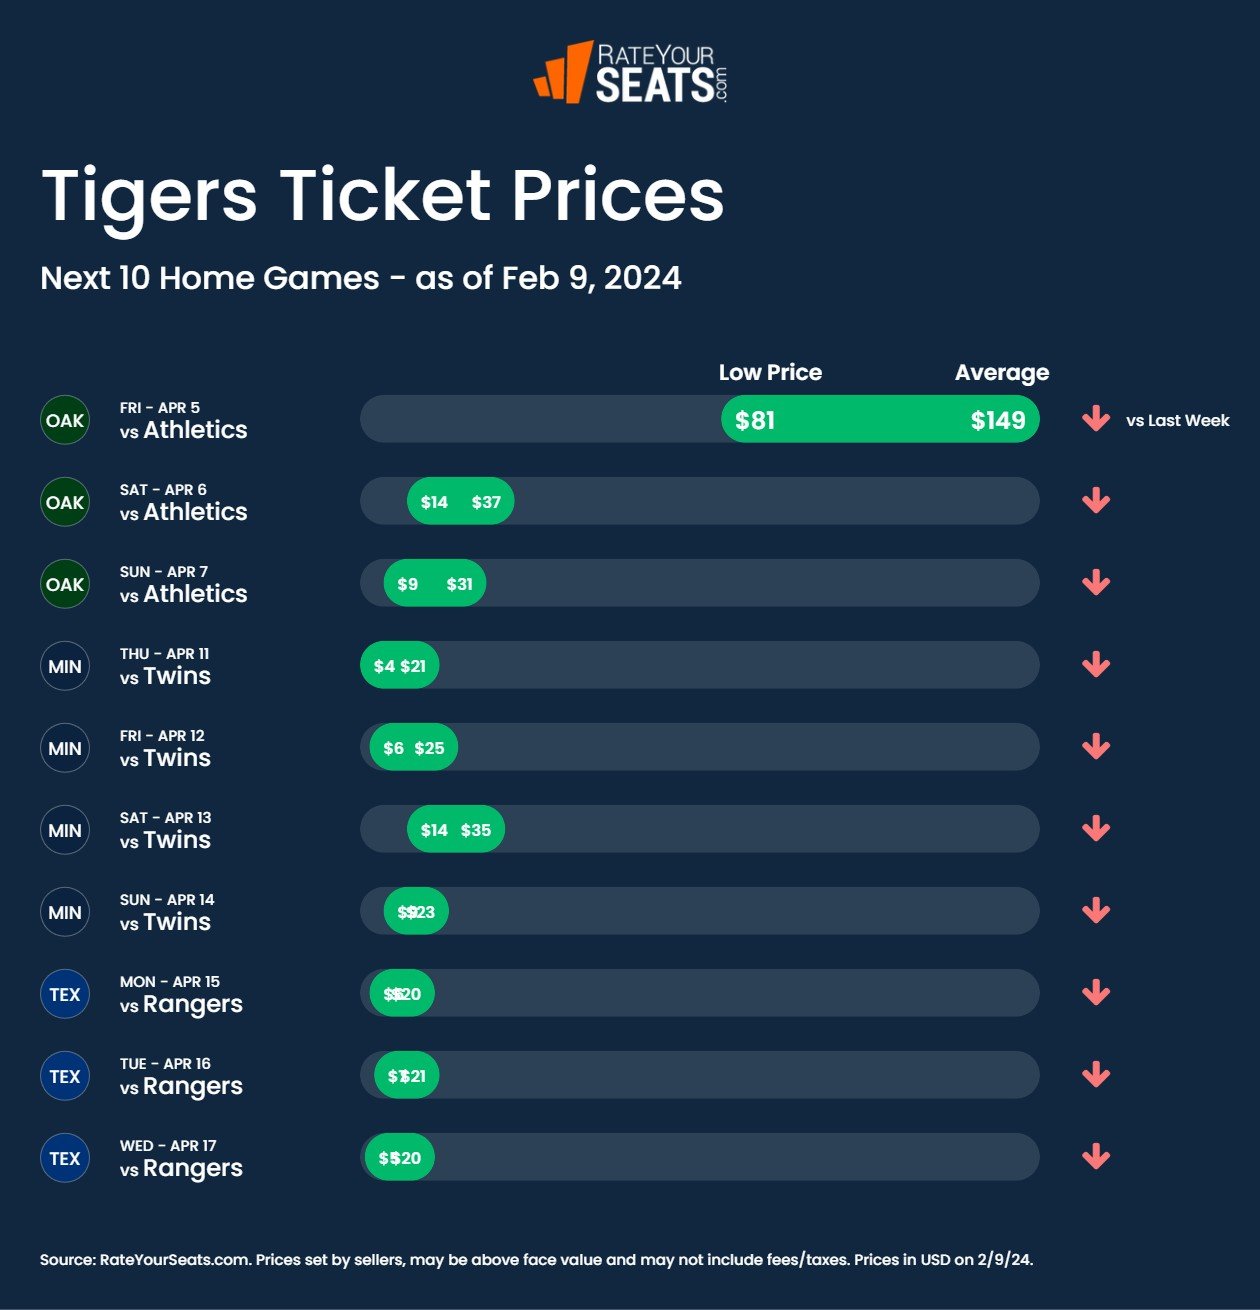This screenshot has width=1260, height=1310.
Task: Click the OAK badge for Sun Apr 7
Action: coord(65,584)
